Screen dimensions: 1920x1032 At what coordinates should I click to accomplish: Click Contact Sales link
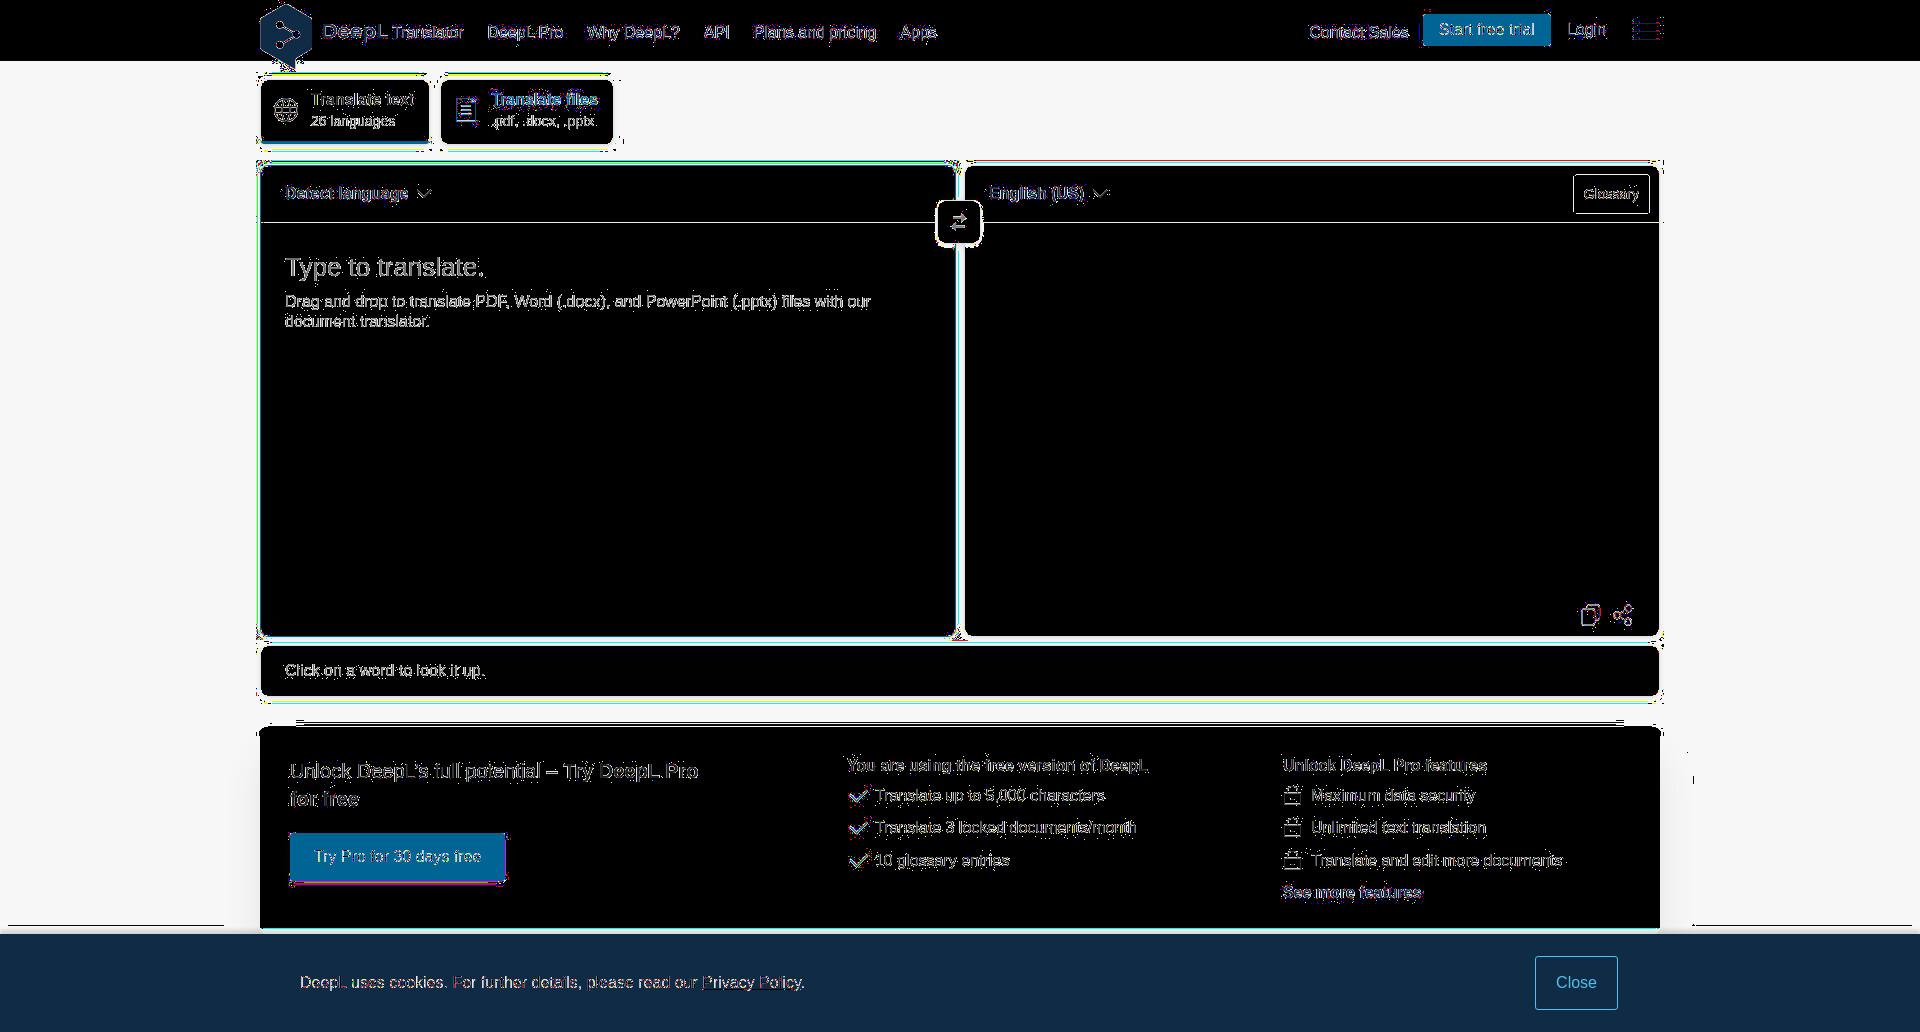pyautogui.click(x=1359, y=32)
